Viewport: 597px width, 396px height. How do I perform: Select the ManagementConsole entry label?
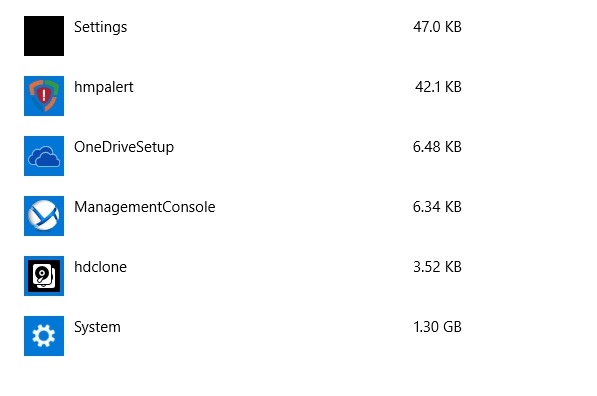tap(145, 207)
